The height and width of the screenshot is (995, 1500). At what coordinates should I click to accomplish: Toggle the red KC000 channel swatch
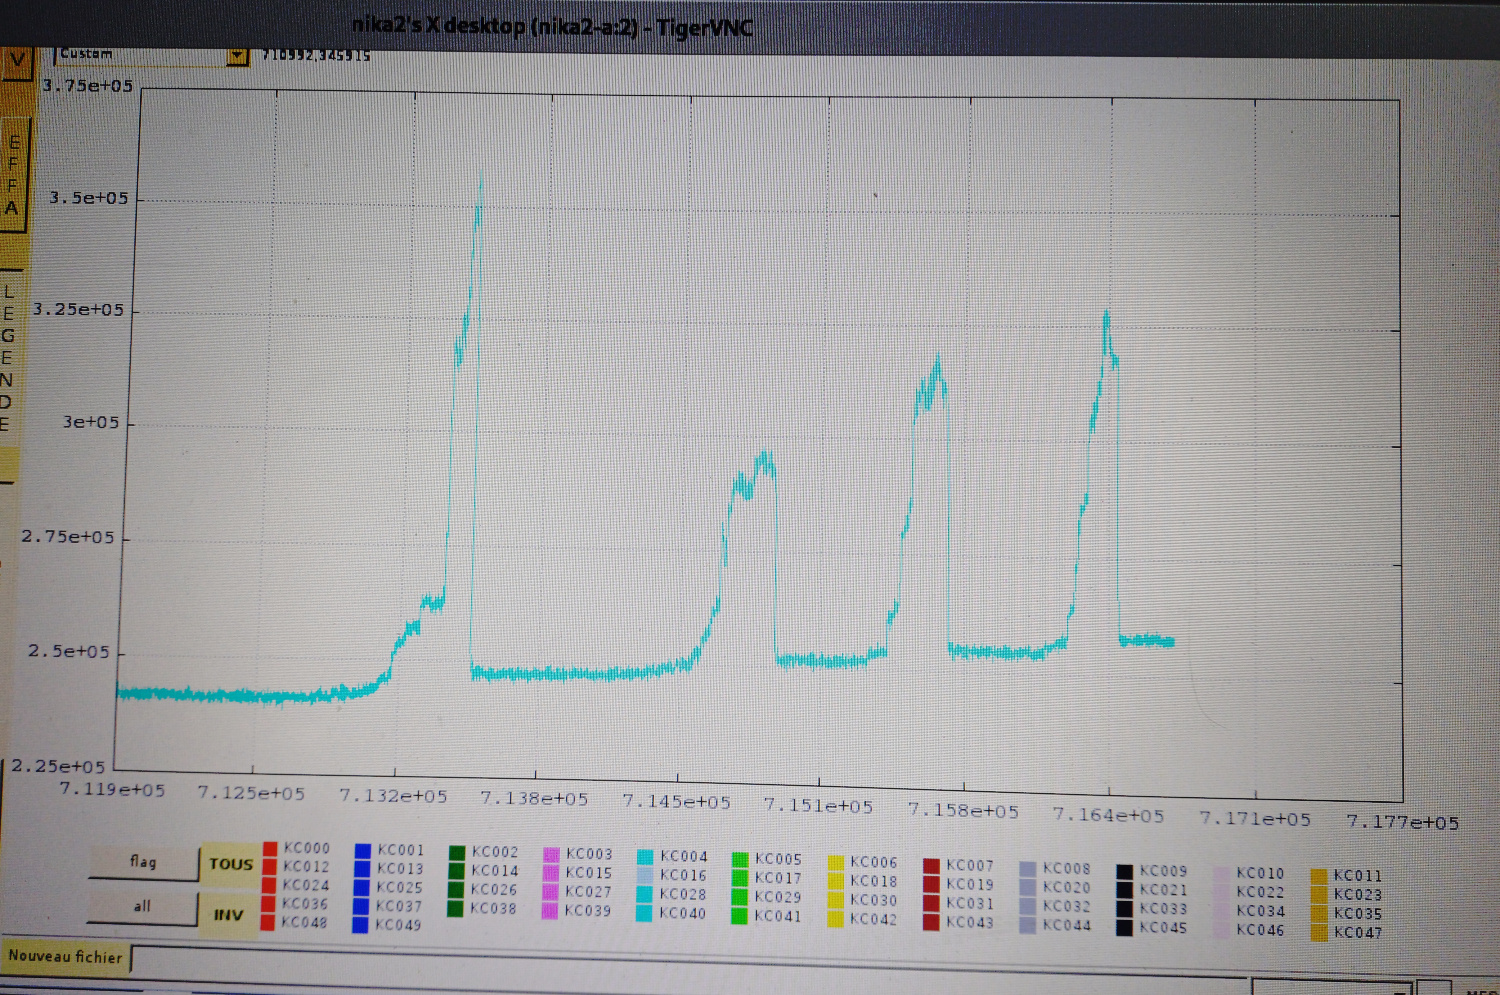[270, 849]
